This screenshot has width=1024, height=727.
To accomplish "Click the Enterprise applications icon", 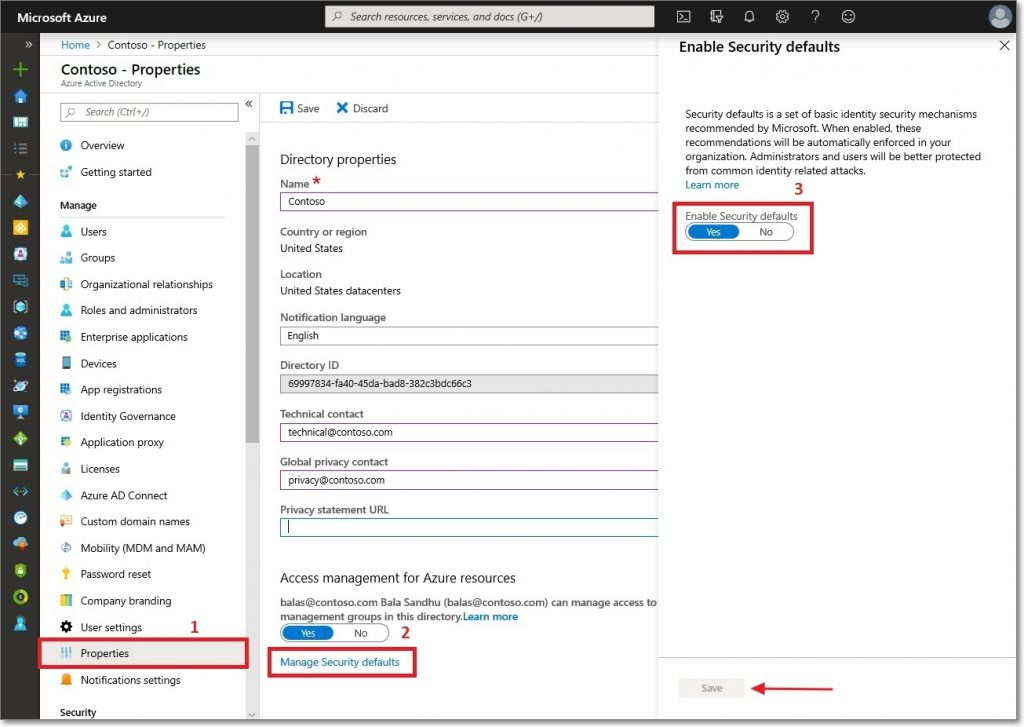I will point(66,336).
